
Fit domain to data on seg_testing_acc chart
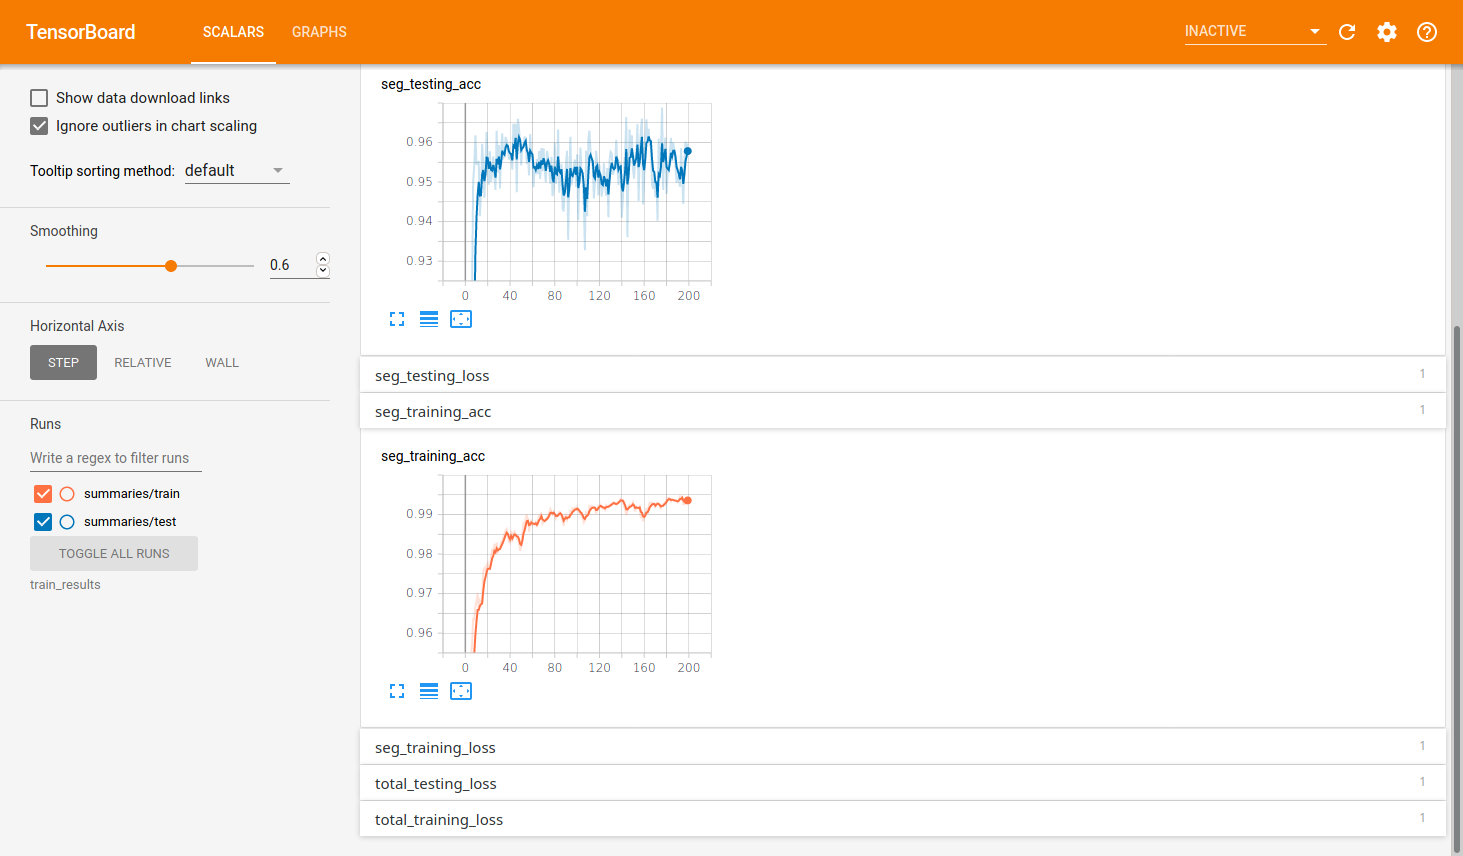click(x=461, y=319)
